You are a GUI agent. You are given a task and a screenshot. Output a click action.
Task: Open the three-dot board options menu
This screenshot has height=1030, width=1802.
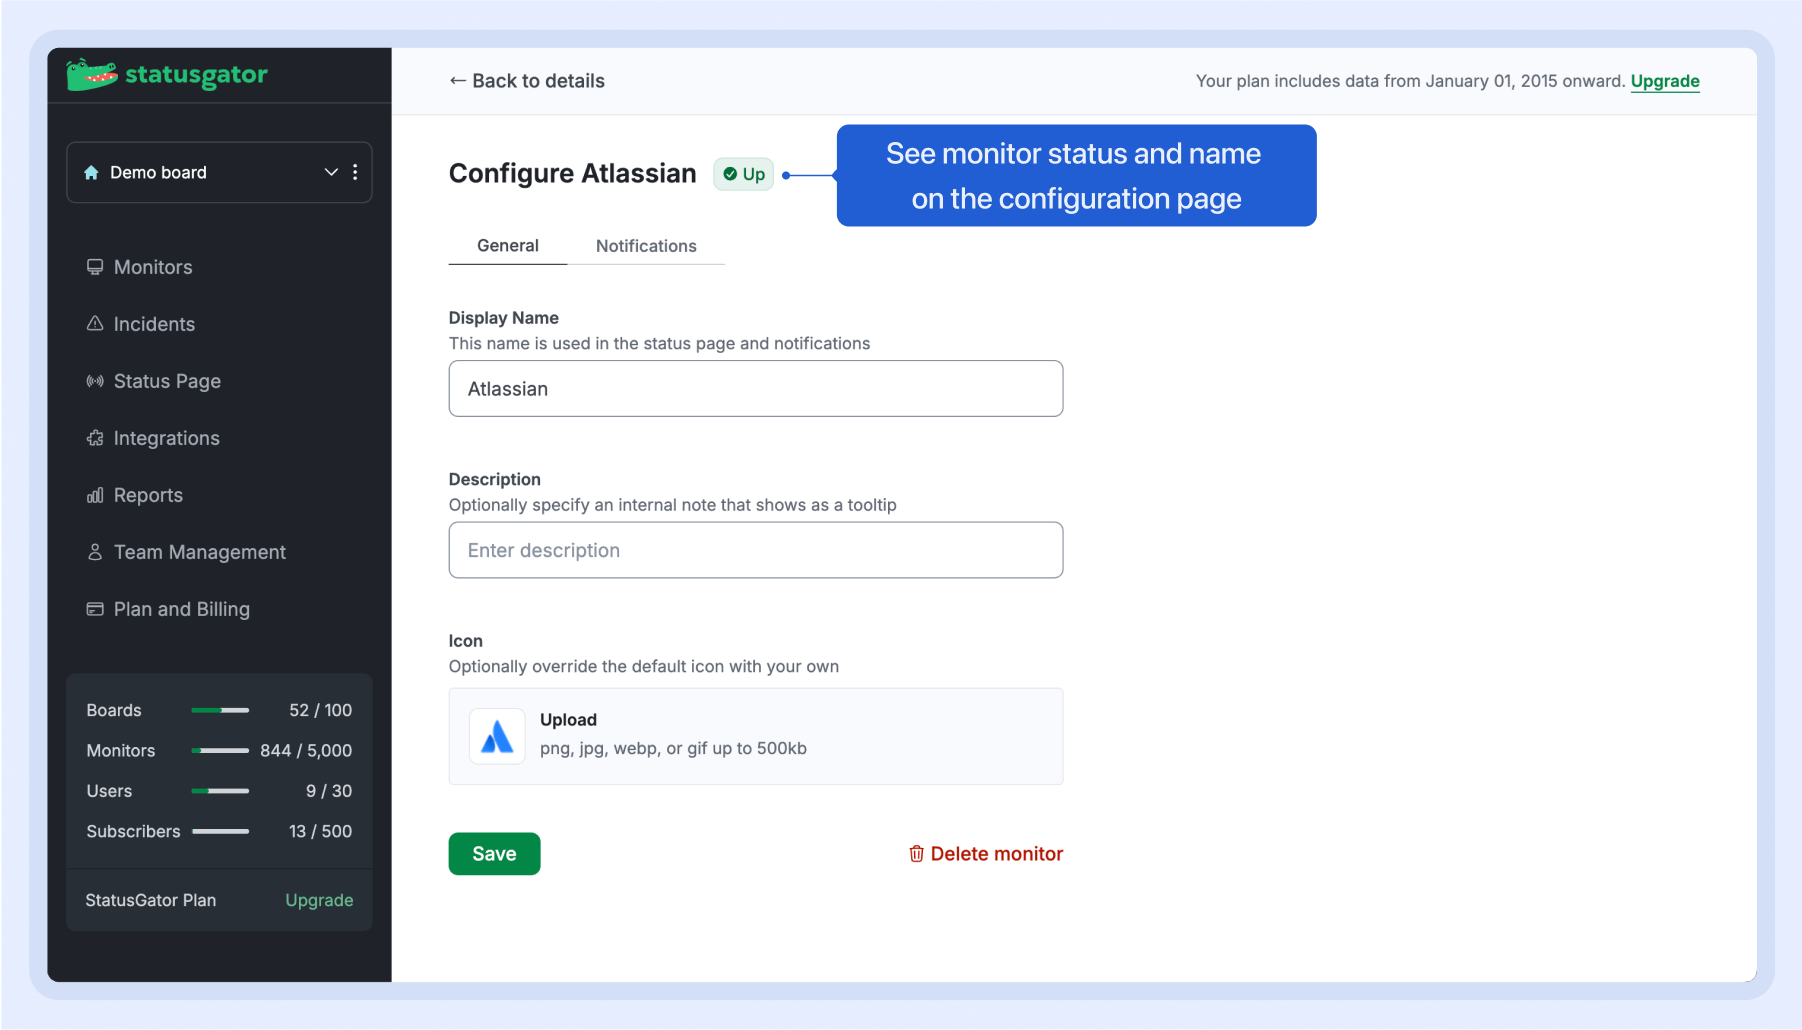pyautogui.click(x=355, y=173)
